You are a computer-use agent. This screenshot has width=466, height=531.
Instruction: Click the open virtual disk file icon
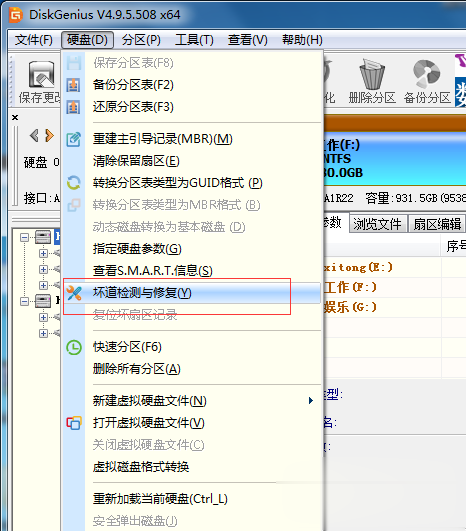73,423
